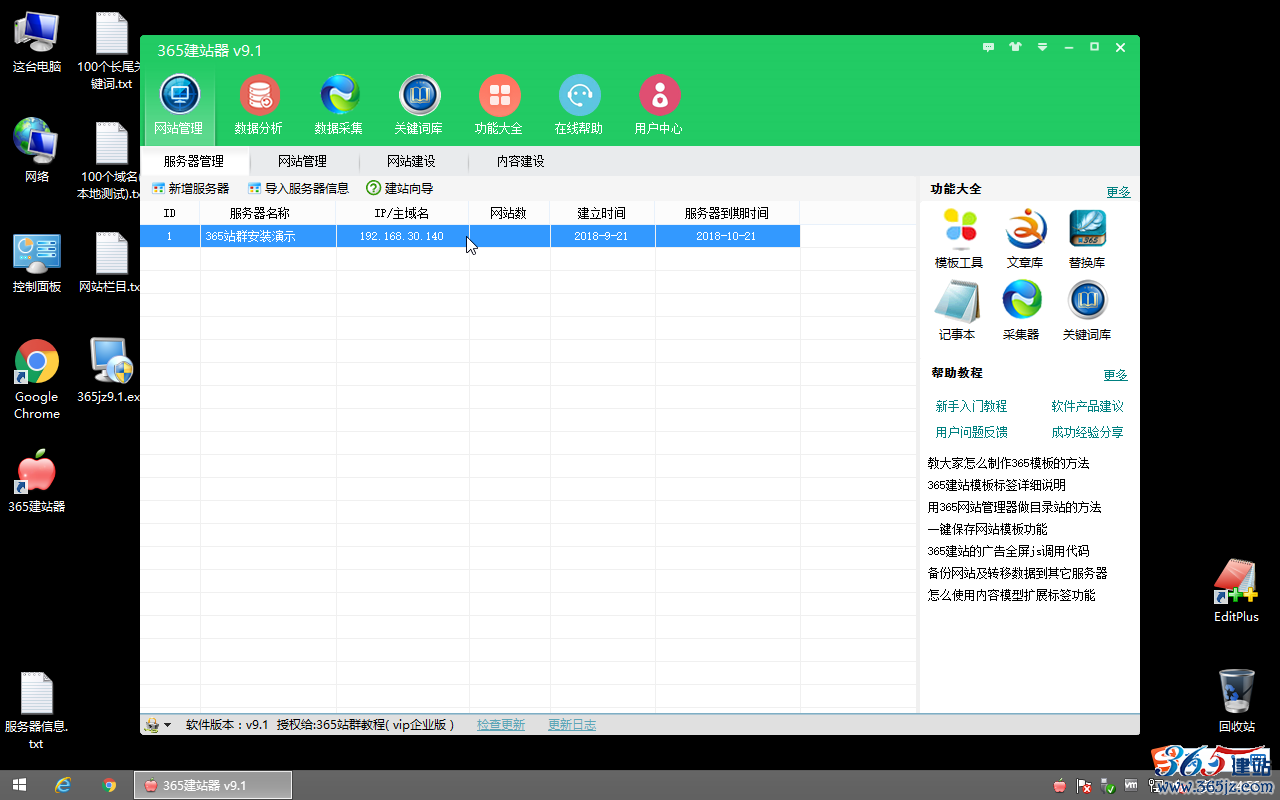Viewport: 1280px width, 800px height.
Task: Launch 记事本 in the 功能大全 panel
Action: 957,310
